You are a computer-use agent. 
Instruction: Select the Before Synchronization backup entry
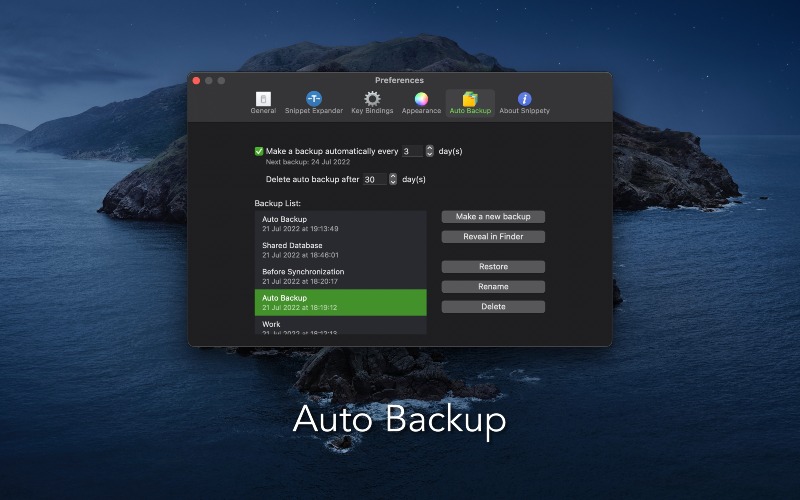click(340, 276)
